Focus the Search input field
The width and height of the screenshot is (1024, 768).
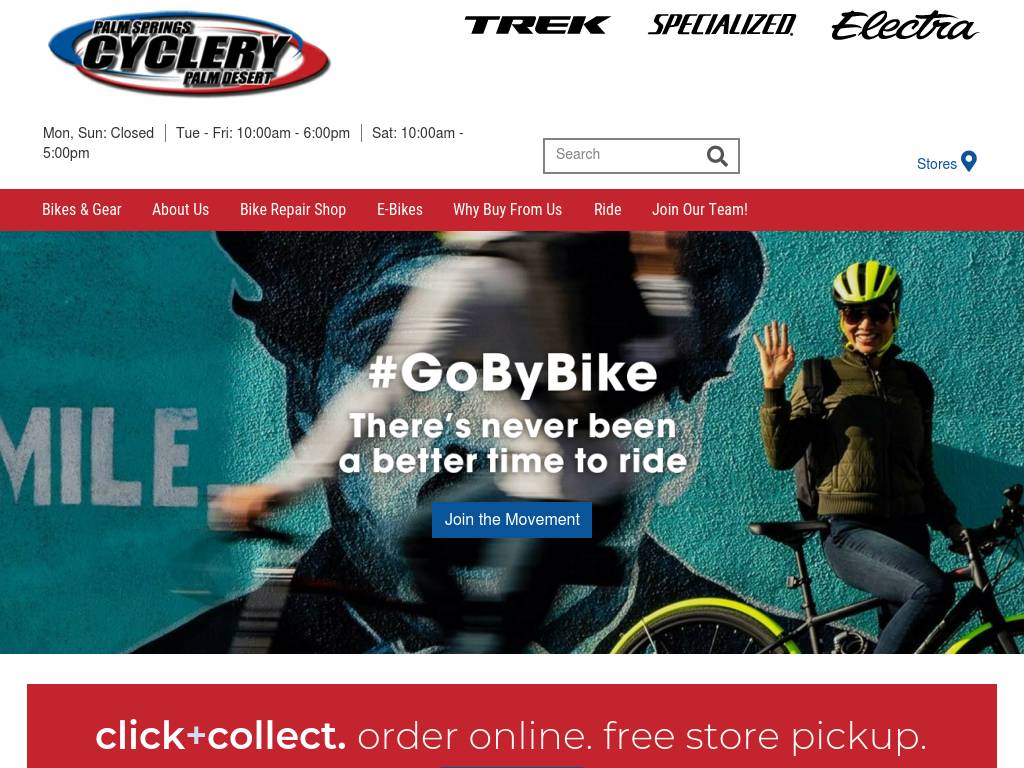pyautogui.click(x=624, y=156)
